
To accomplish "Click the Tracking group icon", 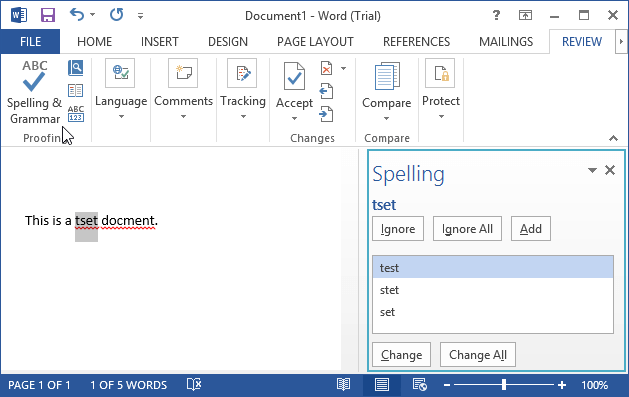I will pyautogui.click(x=242, y=73).
